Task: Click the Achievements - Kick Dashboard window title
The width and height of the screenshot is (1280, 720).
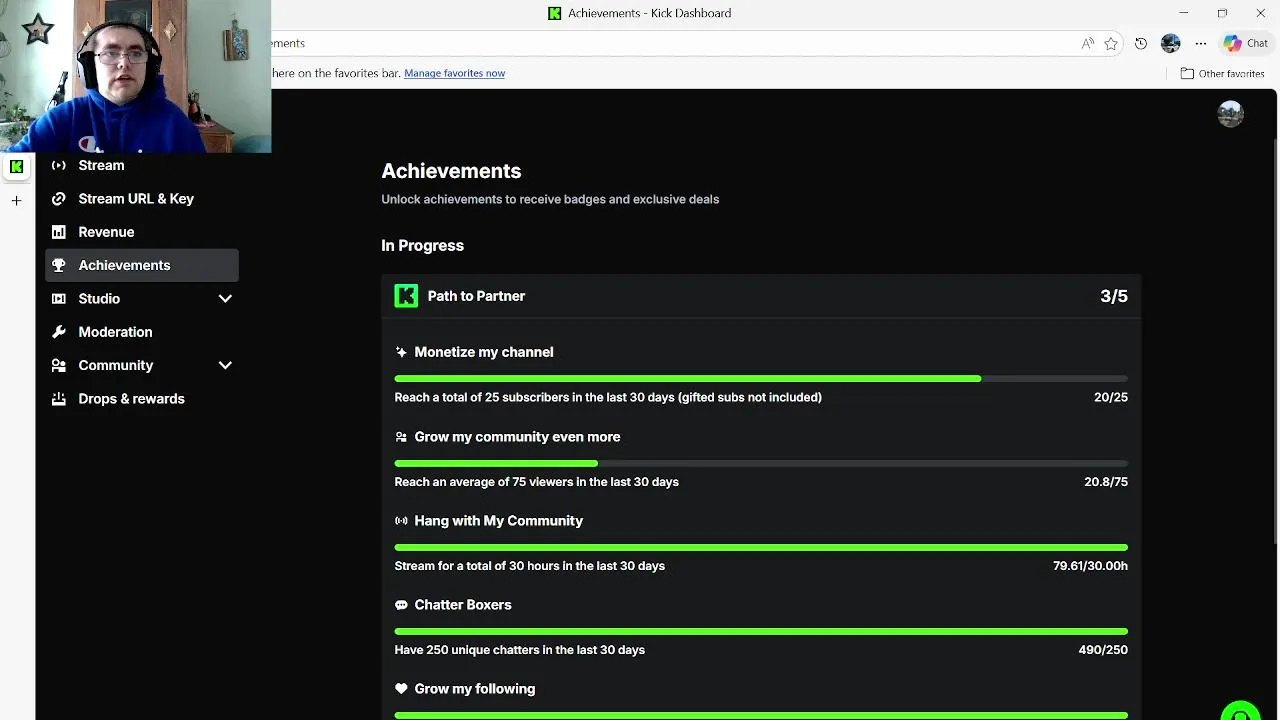Action: 649,13
